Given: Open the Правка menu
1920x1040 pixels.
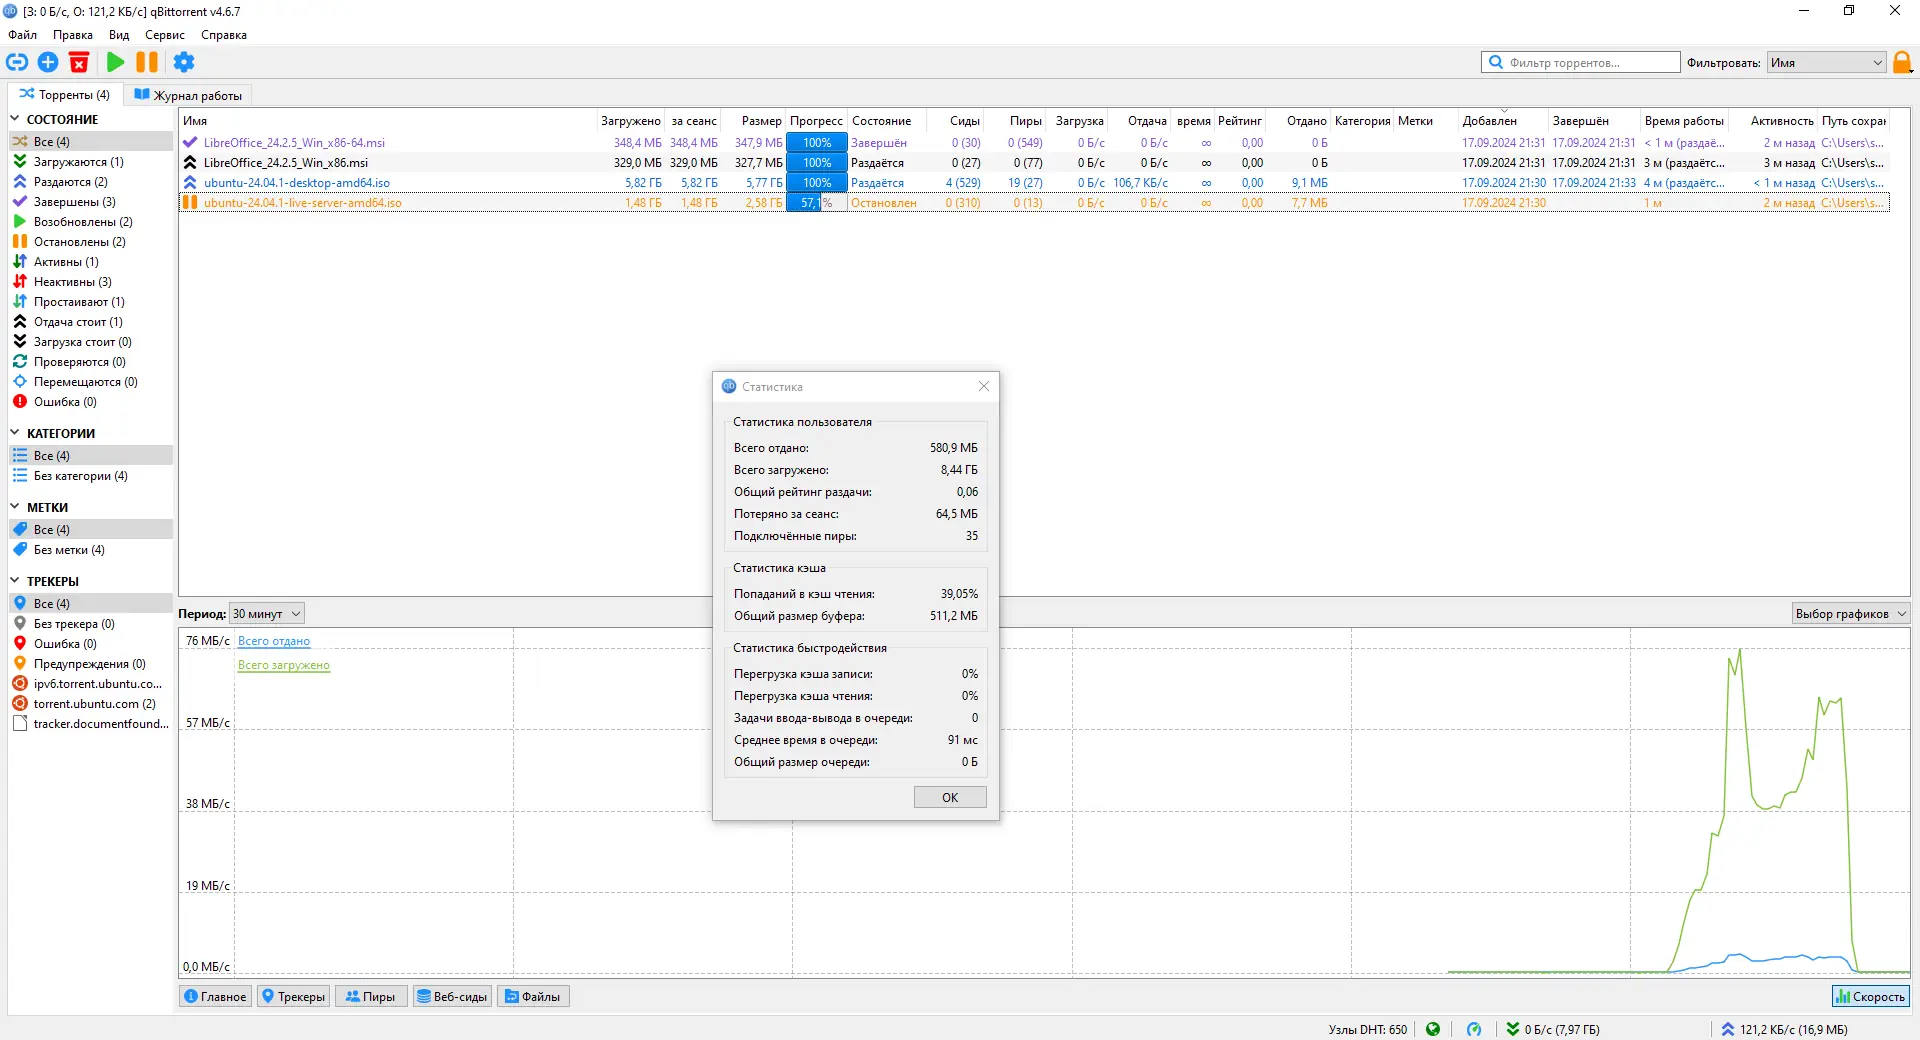Looking at the screenshot, I should pyautogui.click(x=73, y=35).
